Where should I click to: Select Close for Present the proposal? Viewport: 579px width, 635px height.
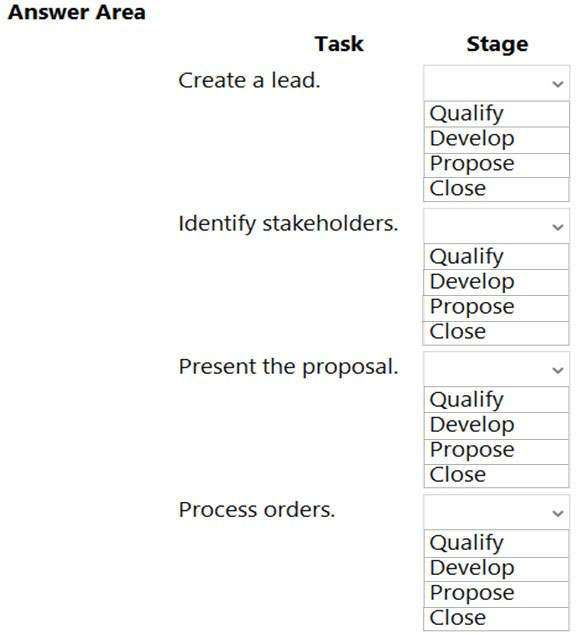pos(496,476)
